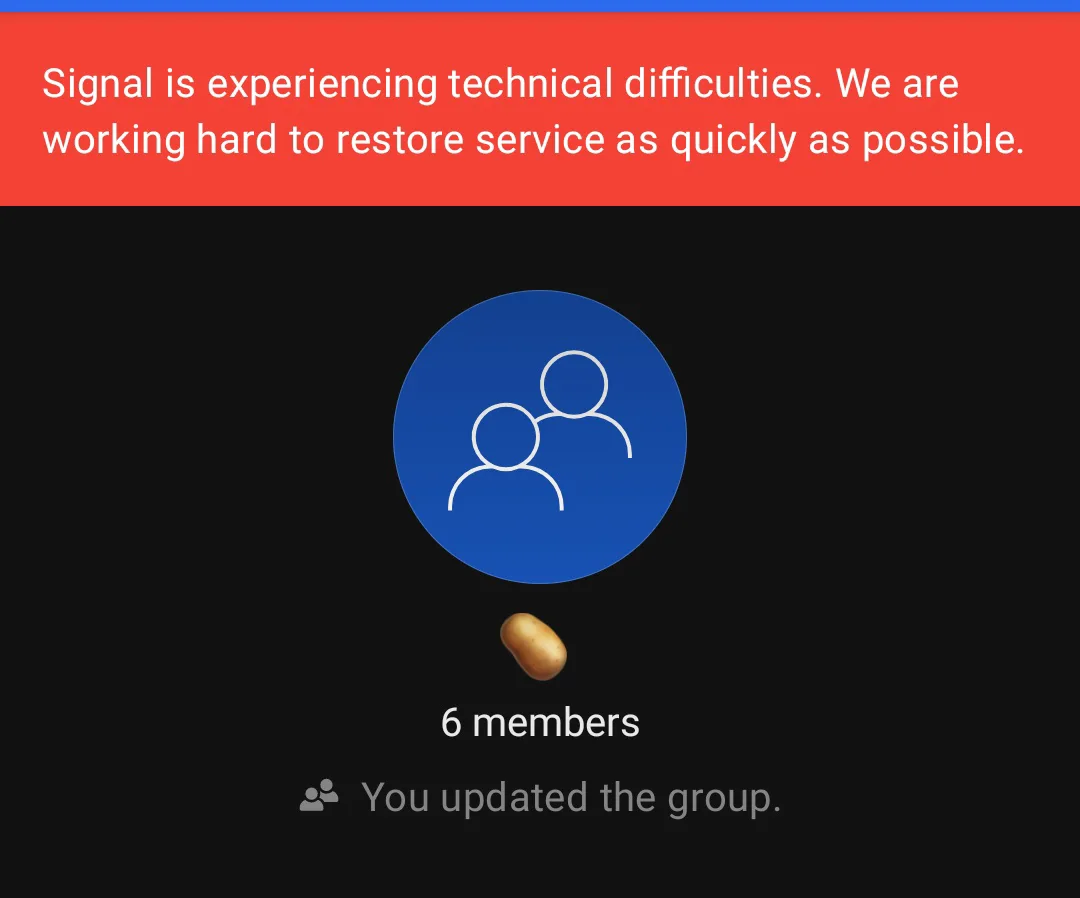Viewport: 1080px width, 898px height.
Task: Click the word 'You' in update notice
Action: [395, 797]
